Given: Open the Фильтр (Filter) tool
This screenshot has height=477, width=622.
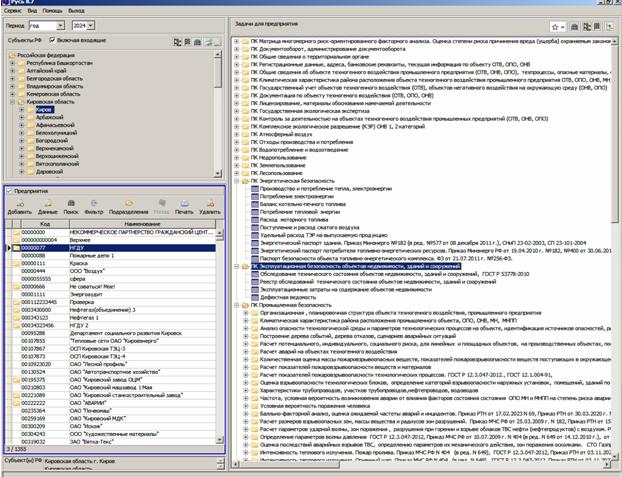Looking at the screenshot, I should (95, 203).
